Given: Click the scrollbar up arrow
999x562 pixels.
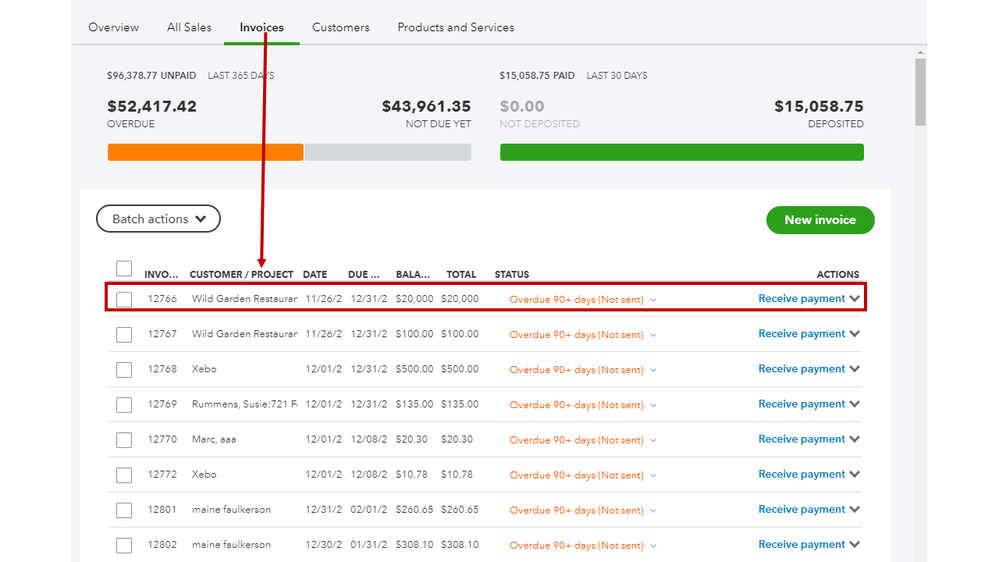Looking at the screenshot, I should (x=920, y=52).
